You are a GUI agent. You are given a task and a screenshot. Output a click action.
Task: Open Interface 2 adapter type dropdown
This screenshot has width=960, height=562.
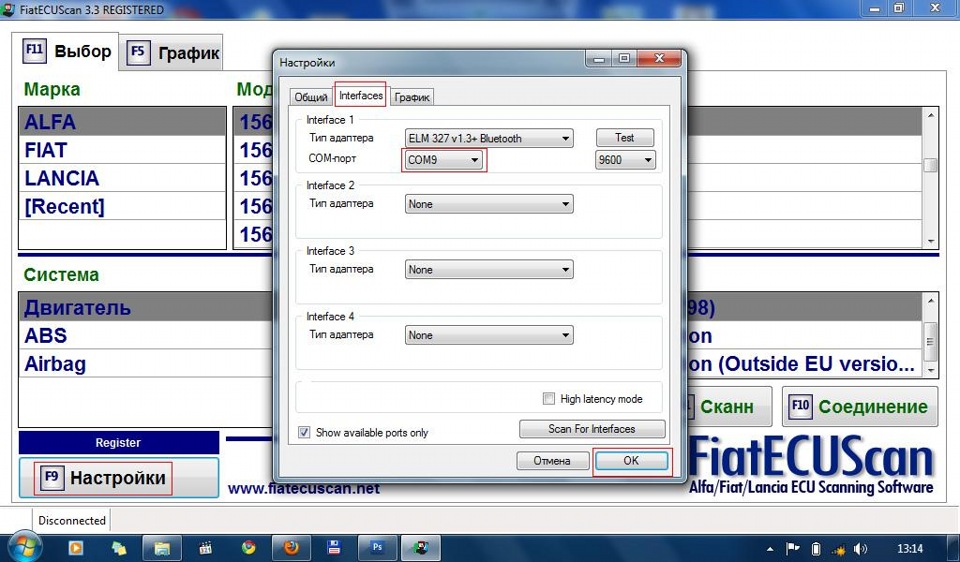click(x=489, y=204)
